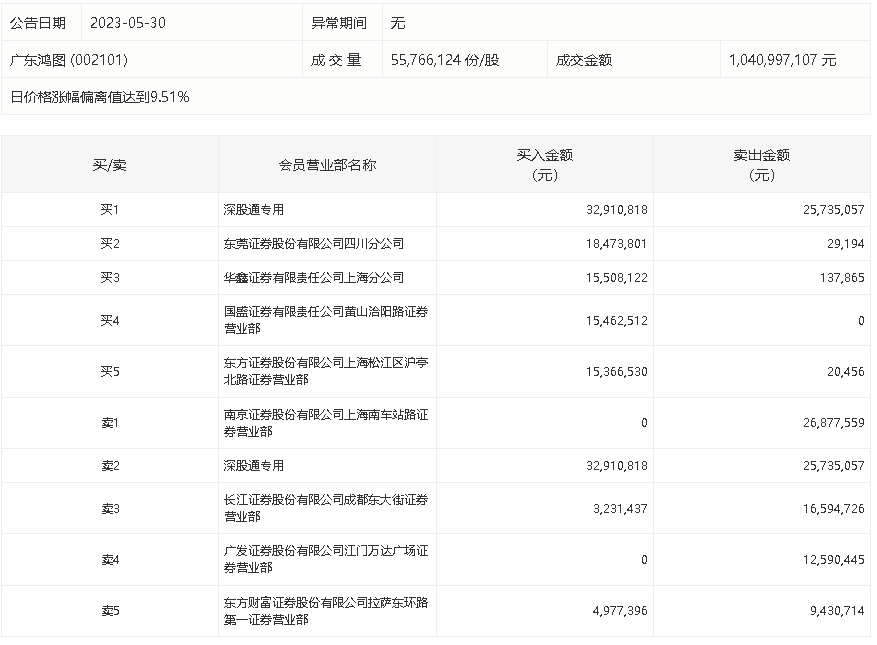Click the trade volume 55,766,124 份/股
The width and height of the screenshot is (877, 645).
click(445, 60)
